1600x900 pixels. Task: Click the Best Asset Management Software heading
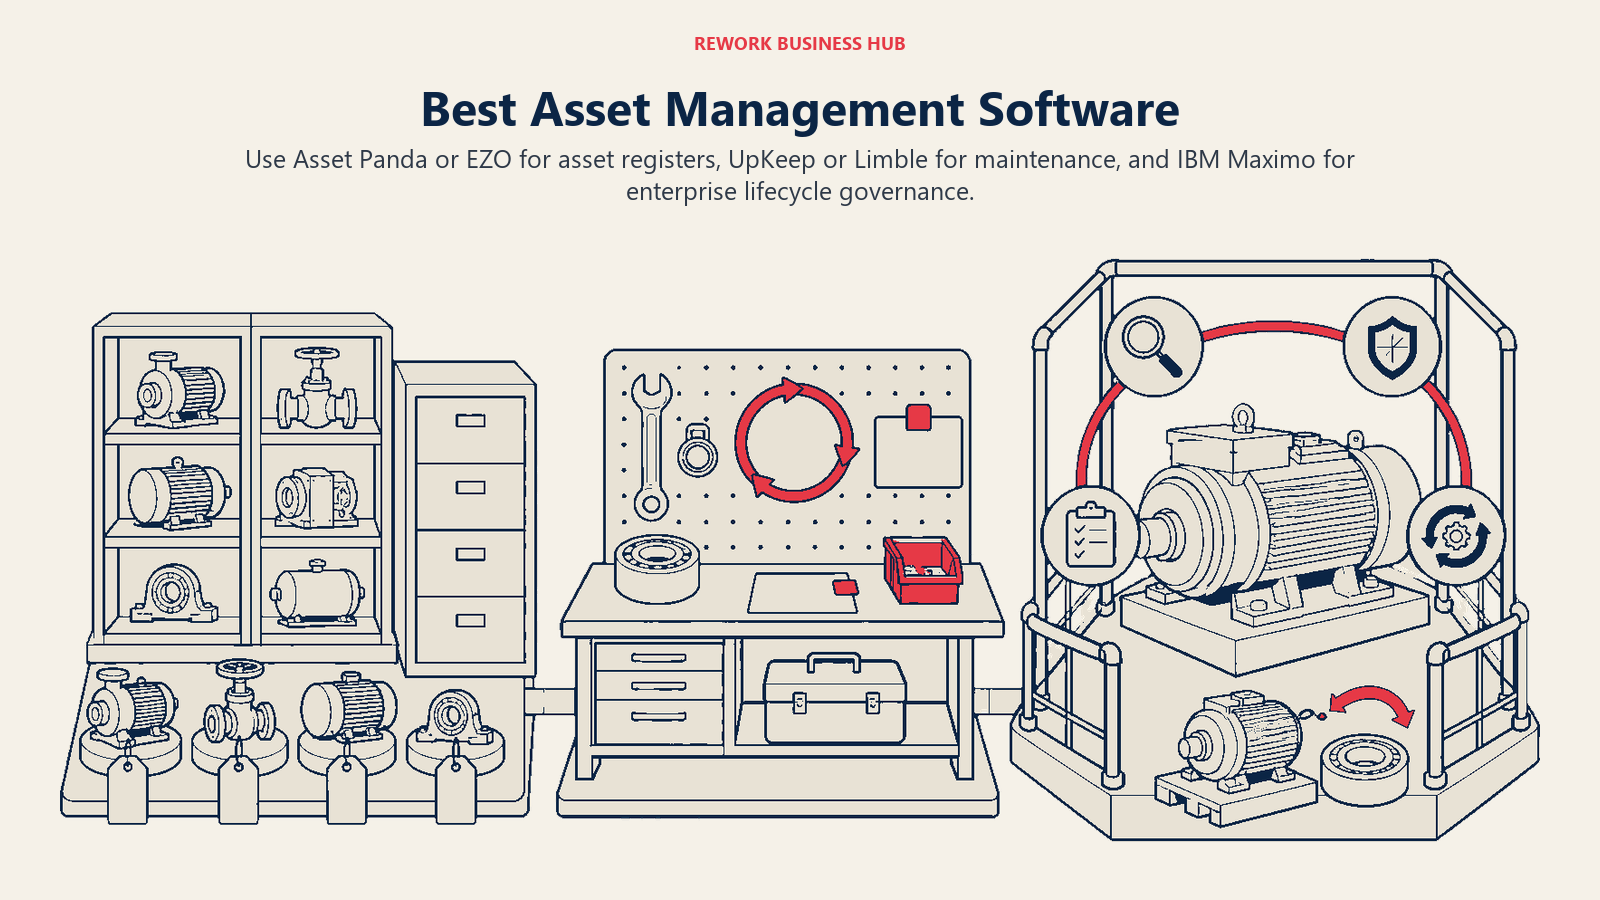click(800, 109)
